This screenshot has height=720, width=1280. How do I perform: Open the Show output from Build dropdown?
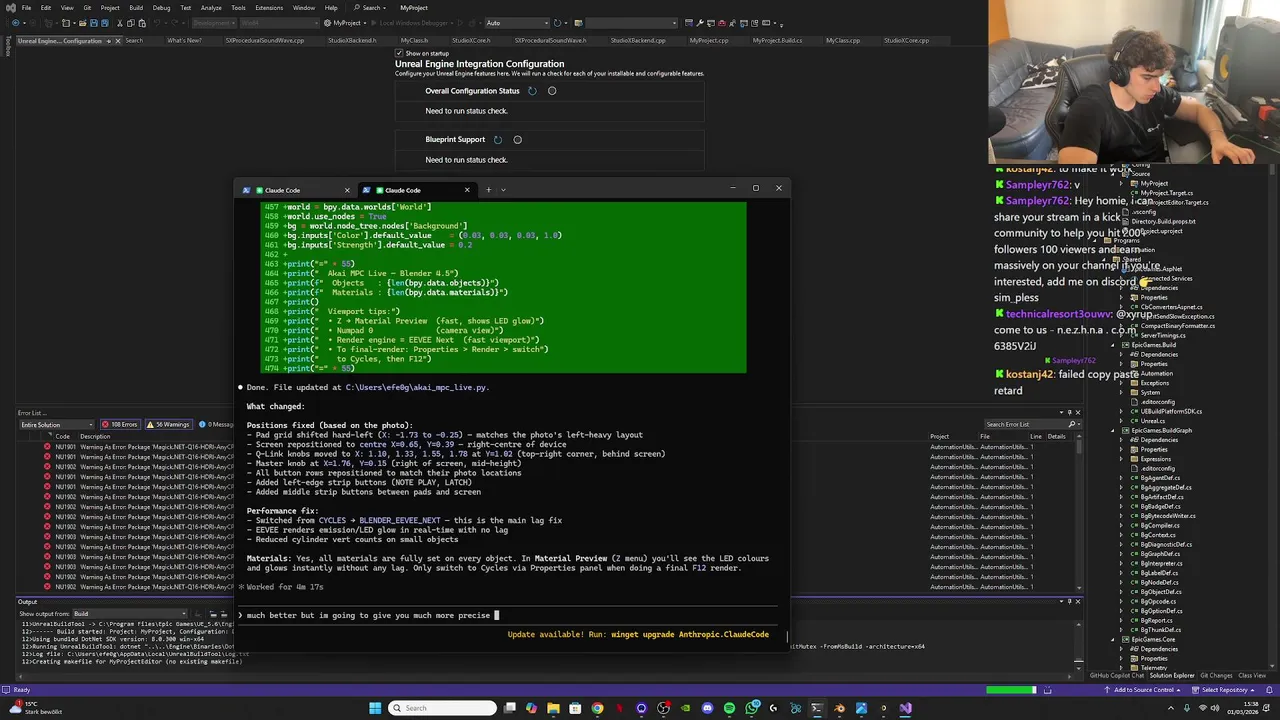(x=132, y=613)
